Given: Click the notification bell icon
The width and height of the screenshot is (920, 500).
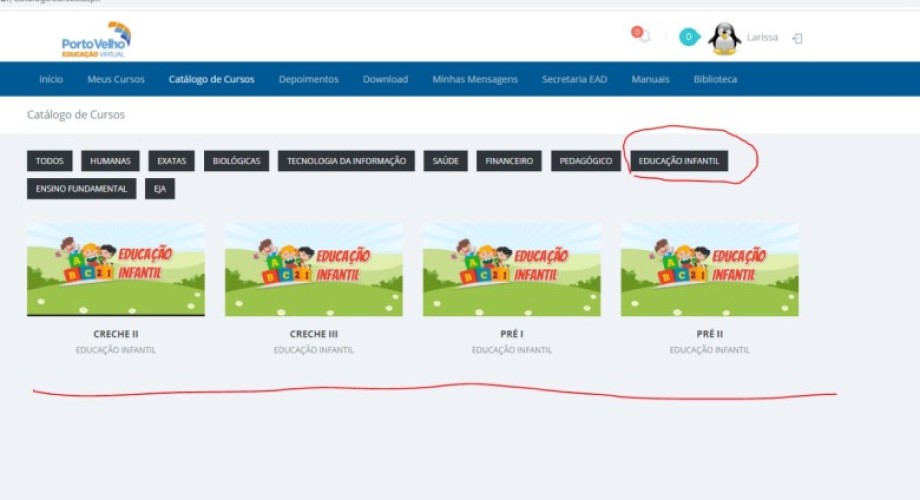Looking at the screenshot, I should [644, 37].
